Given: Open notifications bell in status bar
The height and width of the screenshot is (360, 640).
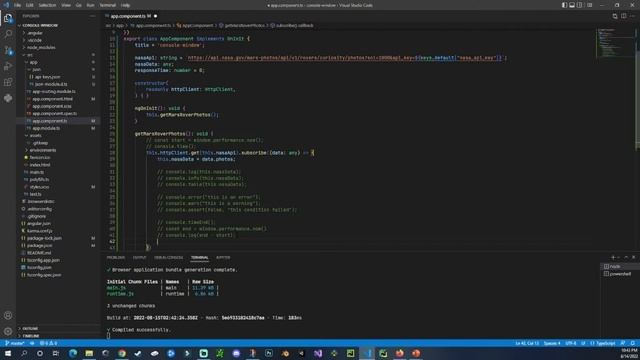Looking at the screenshot, I should [x=633, y=343].
